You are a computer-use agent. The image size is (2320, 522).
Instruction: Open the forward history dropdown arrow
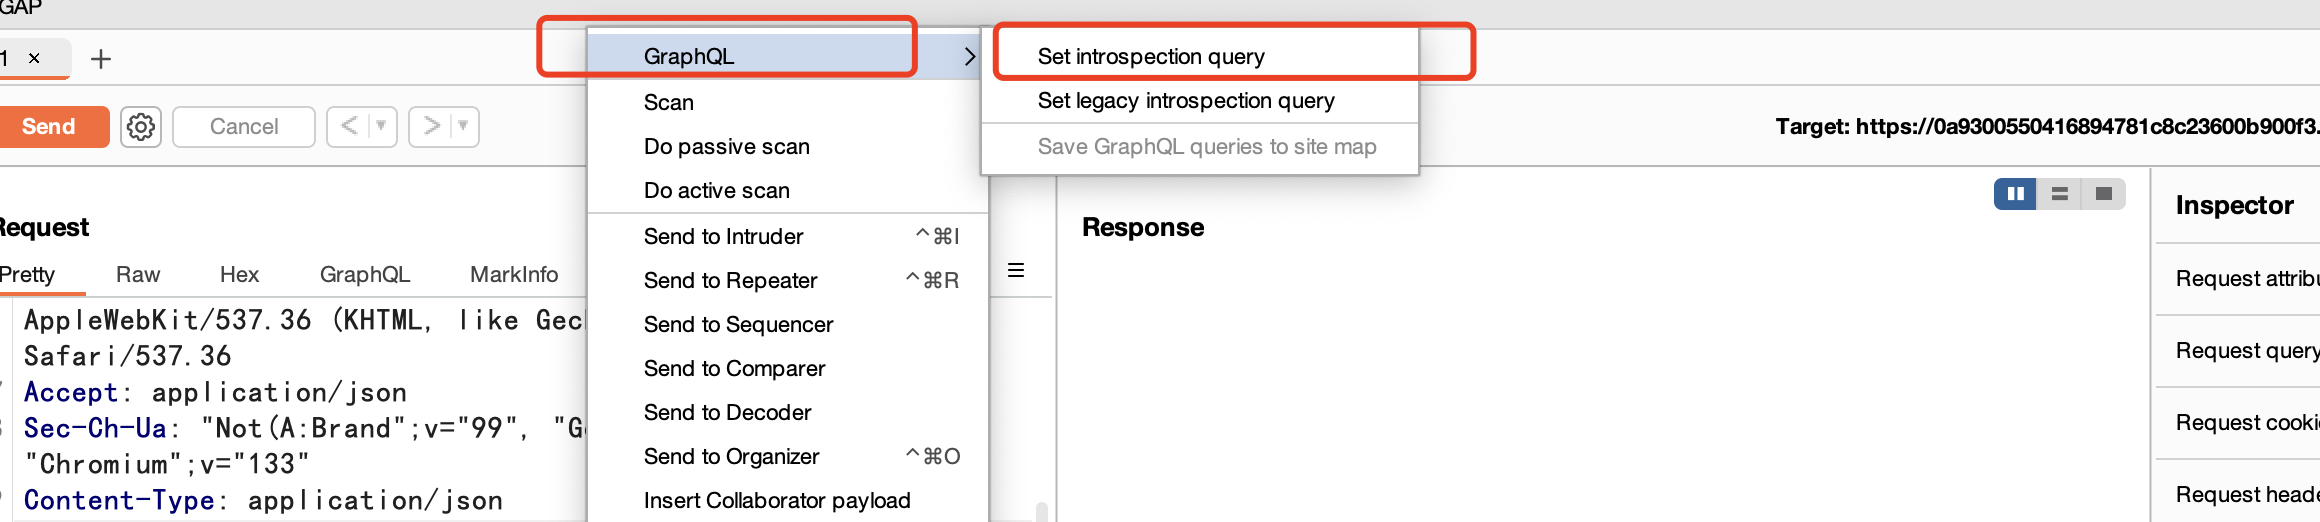click(463, 126)
